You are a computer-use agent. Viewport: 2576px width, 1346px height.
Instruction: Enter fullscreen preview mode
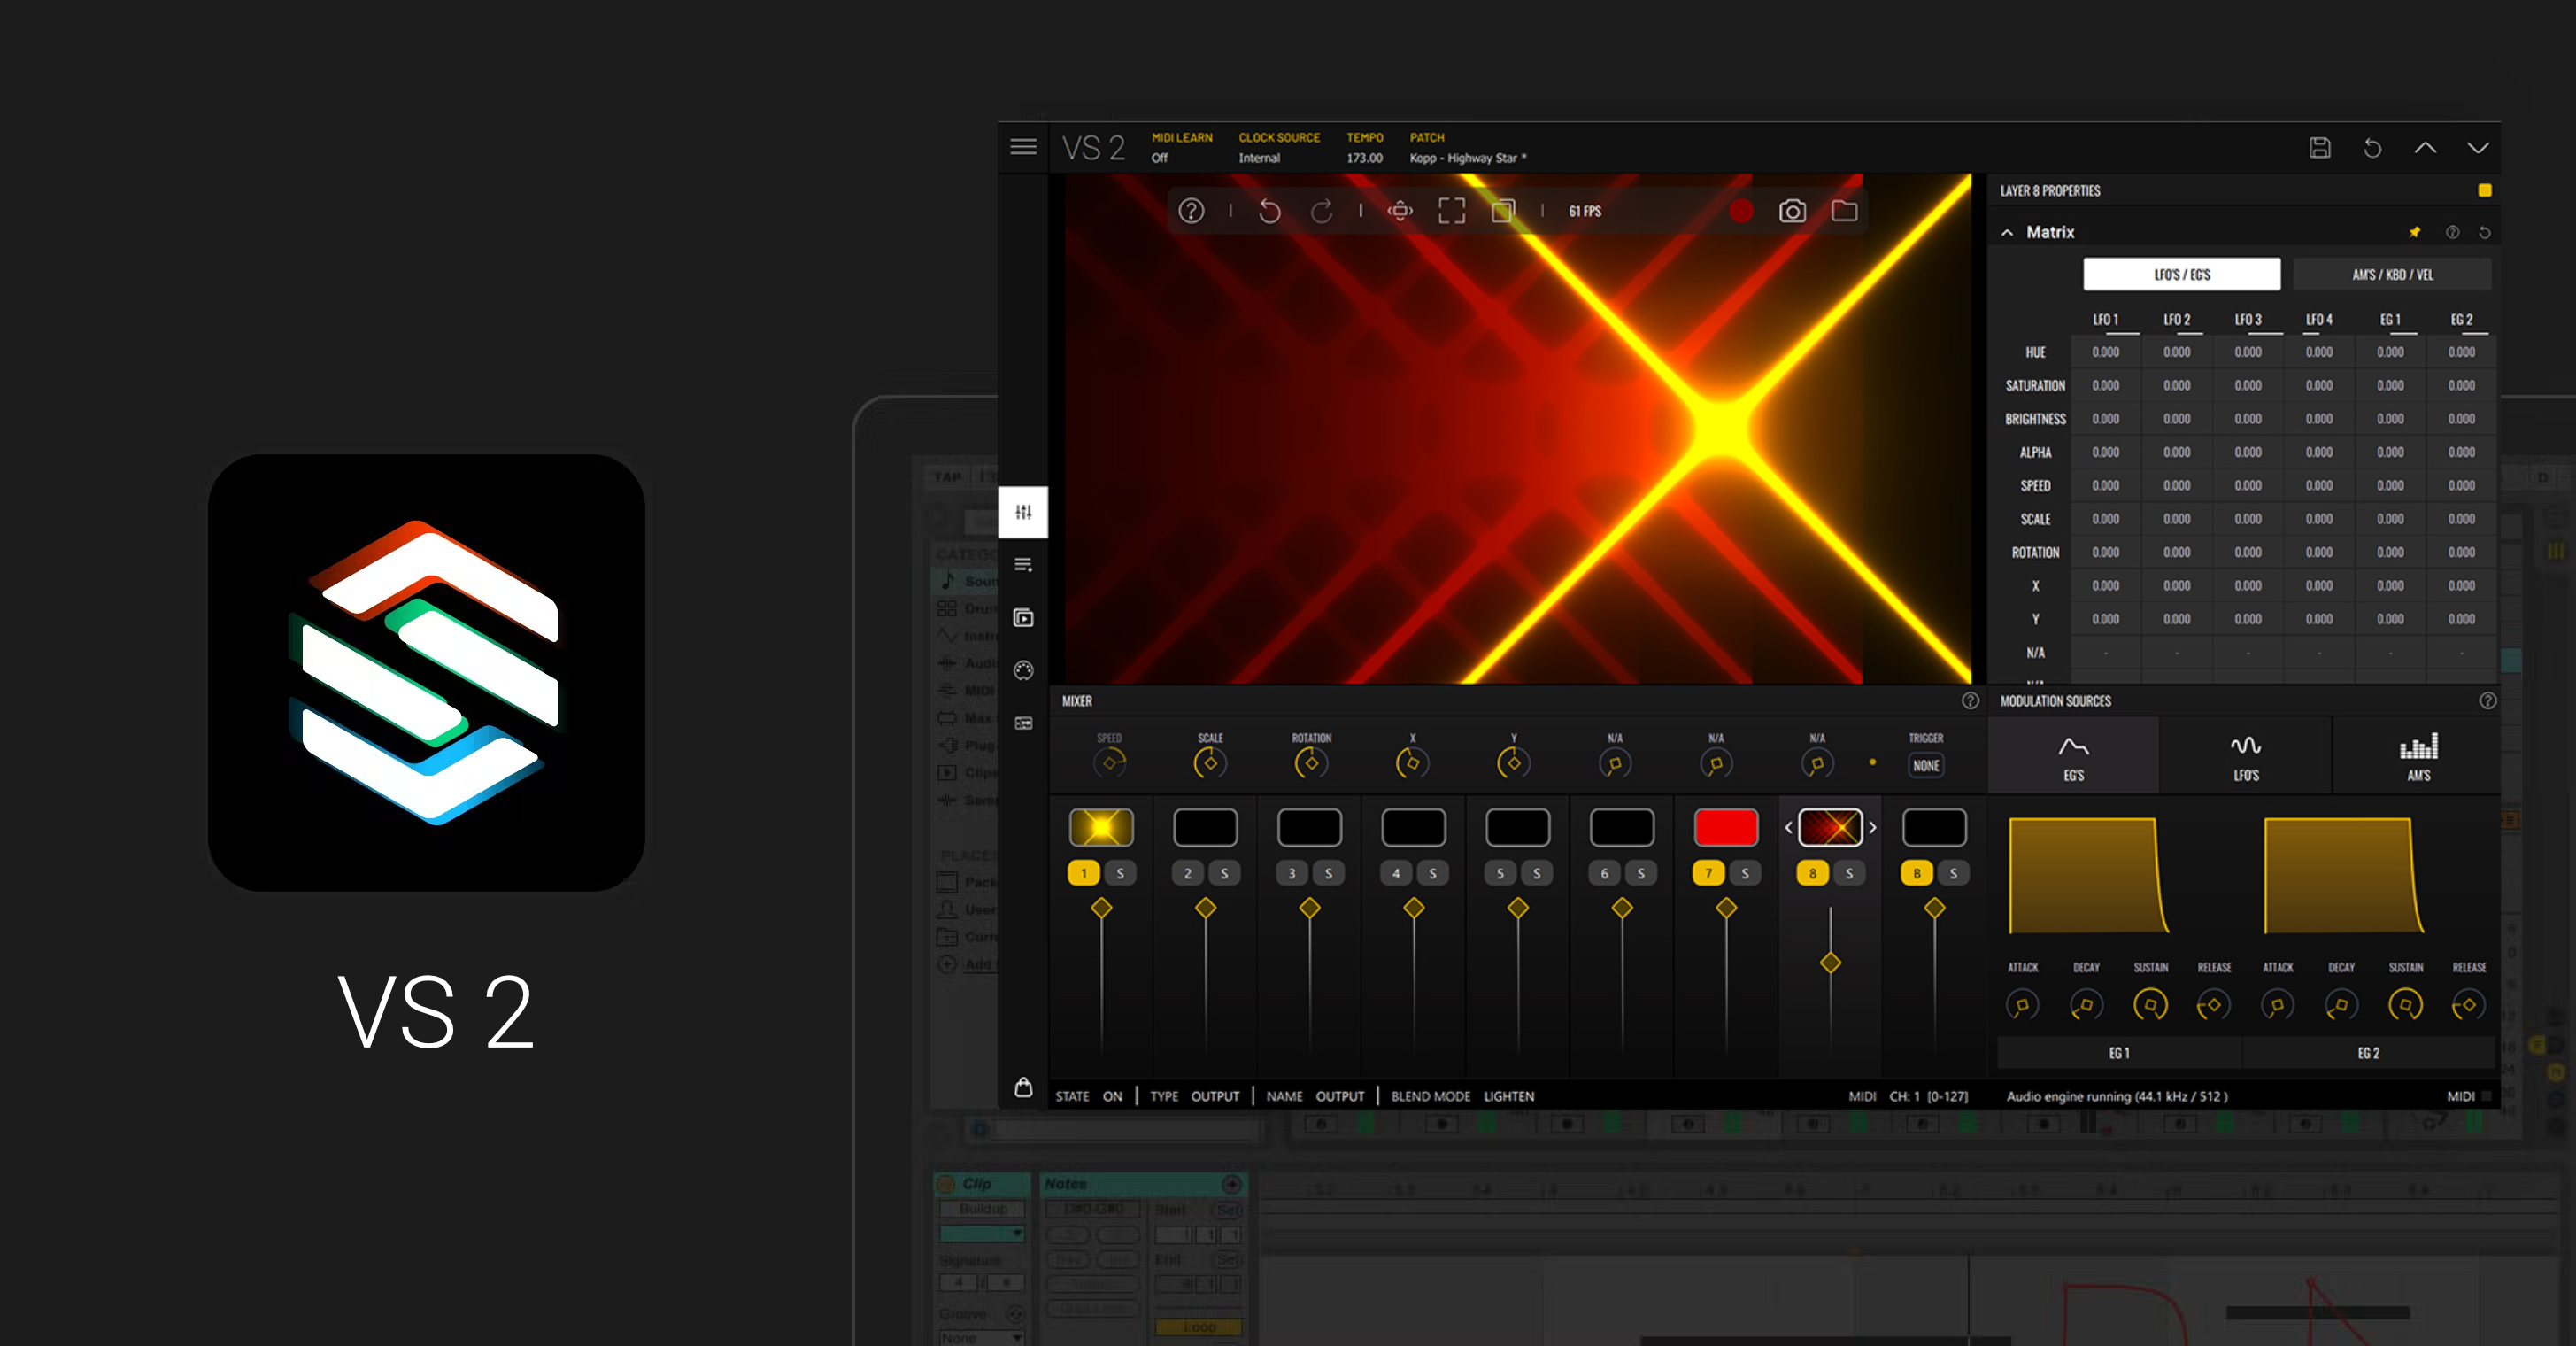1451,211
